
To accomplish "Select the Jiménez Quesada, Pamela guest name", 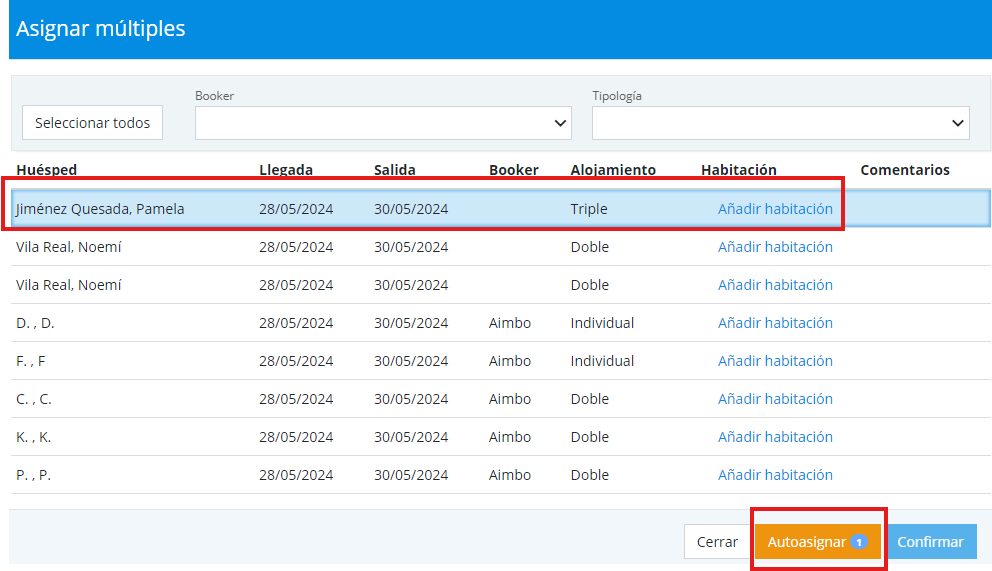I will coord(100,209).
